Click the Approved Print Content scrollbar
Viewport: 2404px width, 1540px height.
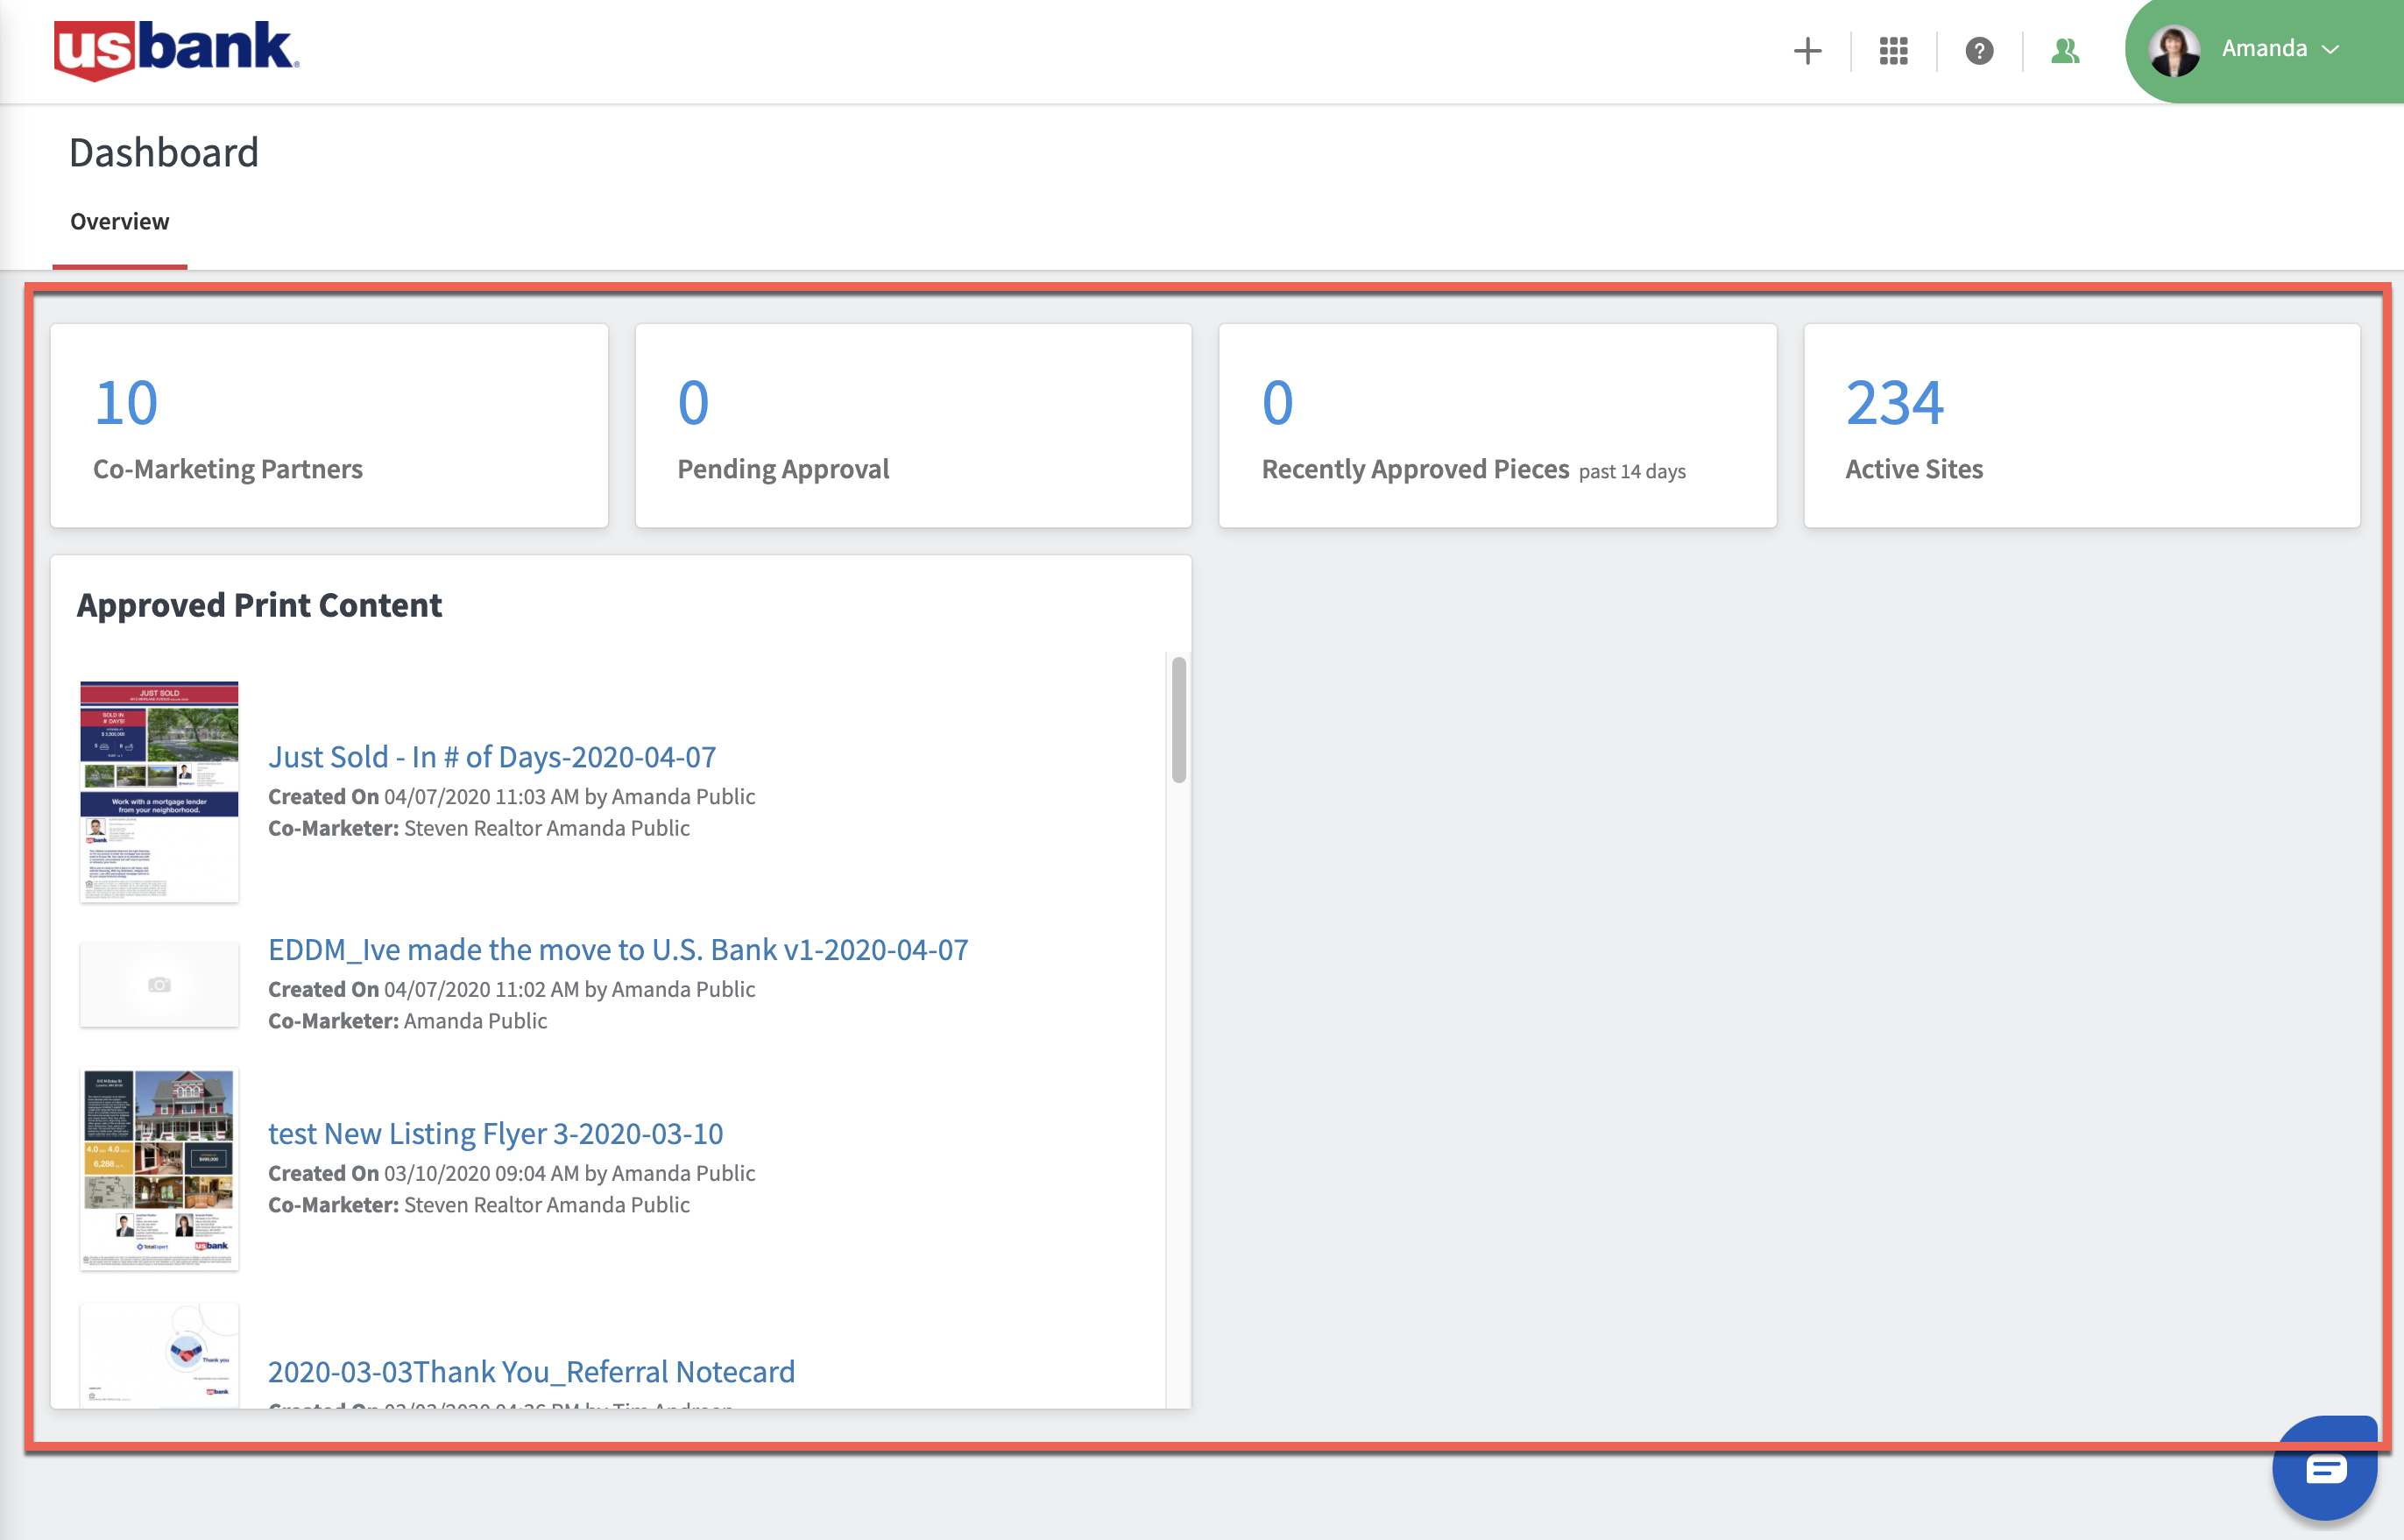click(x=1179, y=719)
